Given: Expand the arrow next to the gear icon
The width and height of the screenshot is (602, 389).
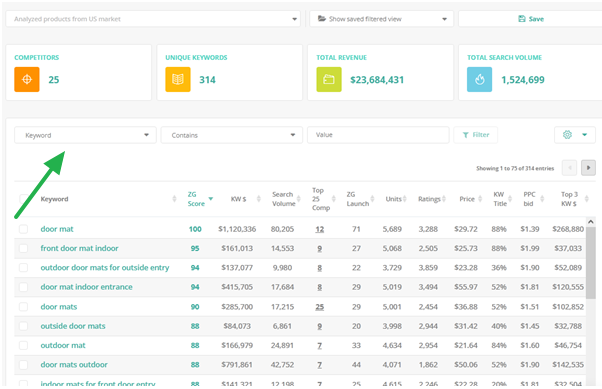Looking at the screenshot, I should tap(584, 135).
